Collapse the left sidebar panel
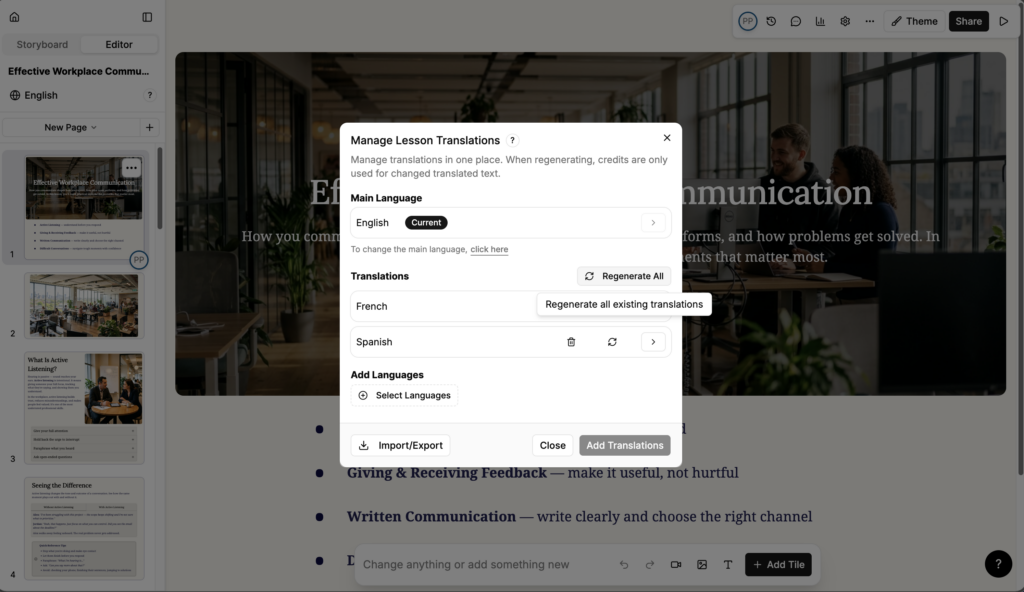Screen dimensions: 1024x592 pyautogui.click(x=147, y=17)
